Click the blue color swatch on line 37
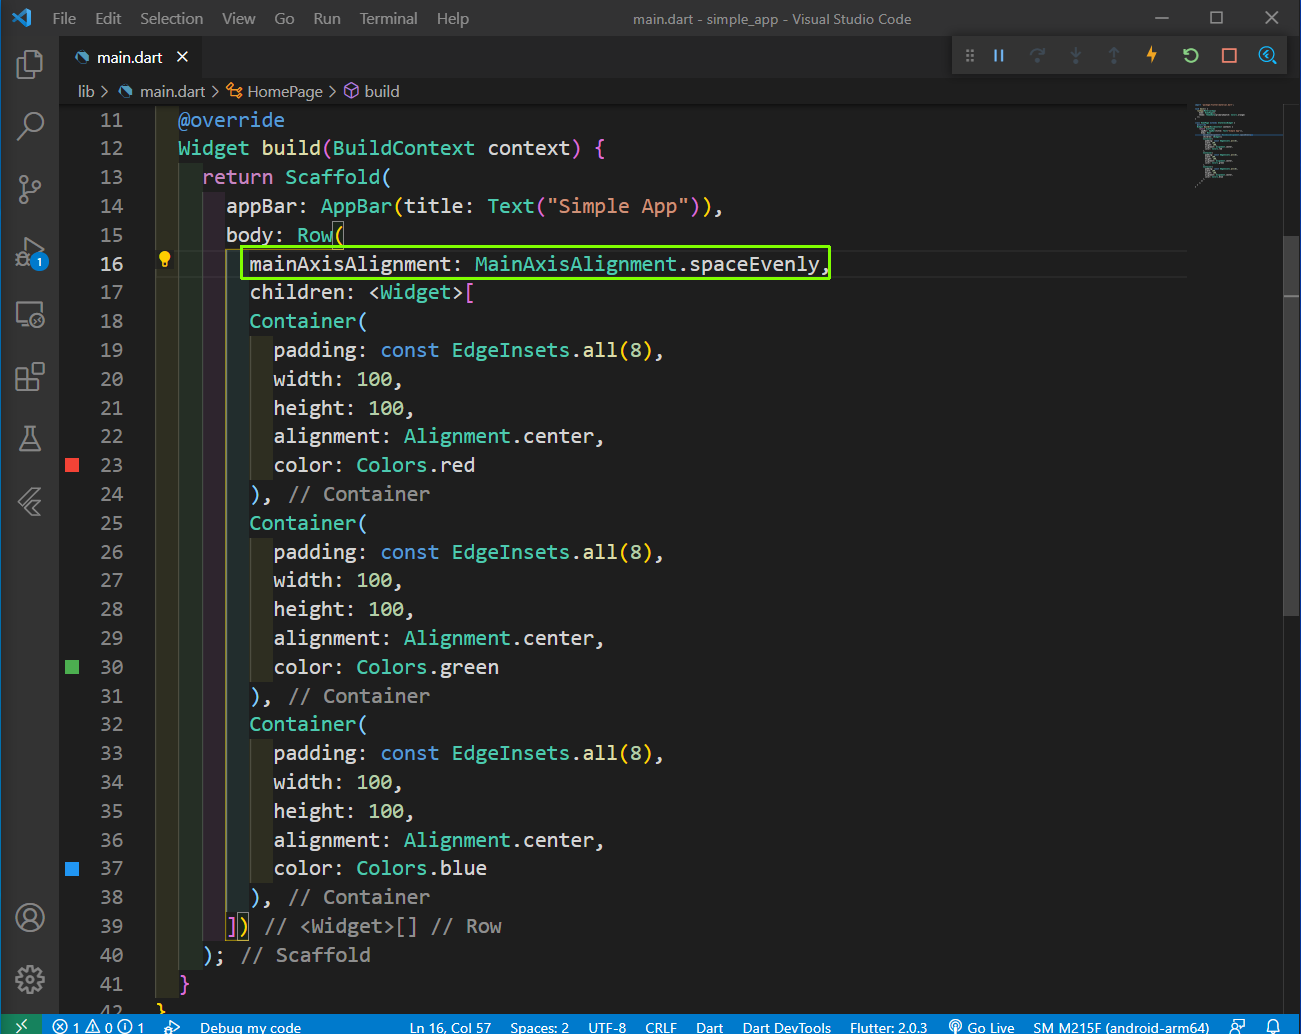Viewport: 1301px width, 1034px height. pyautogui.click(x=72, y=868)
